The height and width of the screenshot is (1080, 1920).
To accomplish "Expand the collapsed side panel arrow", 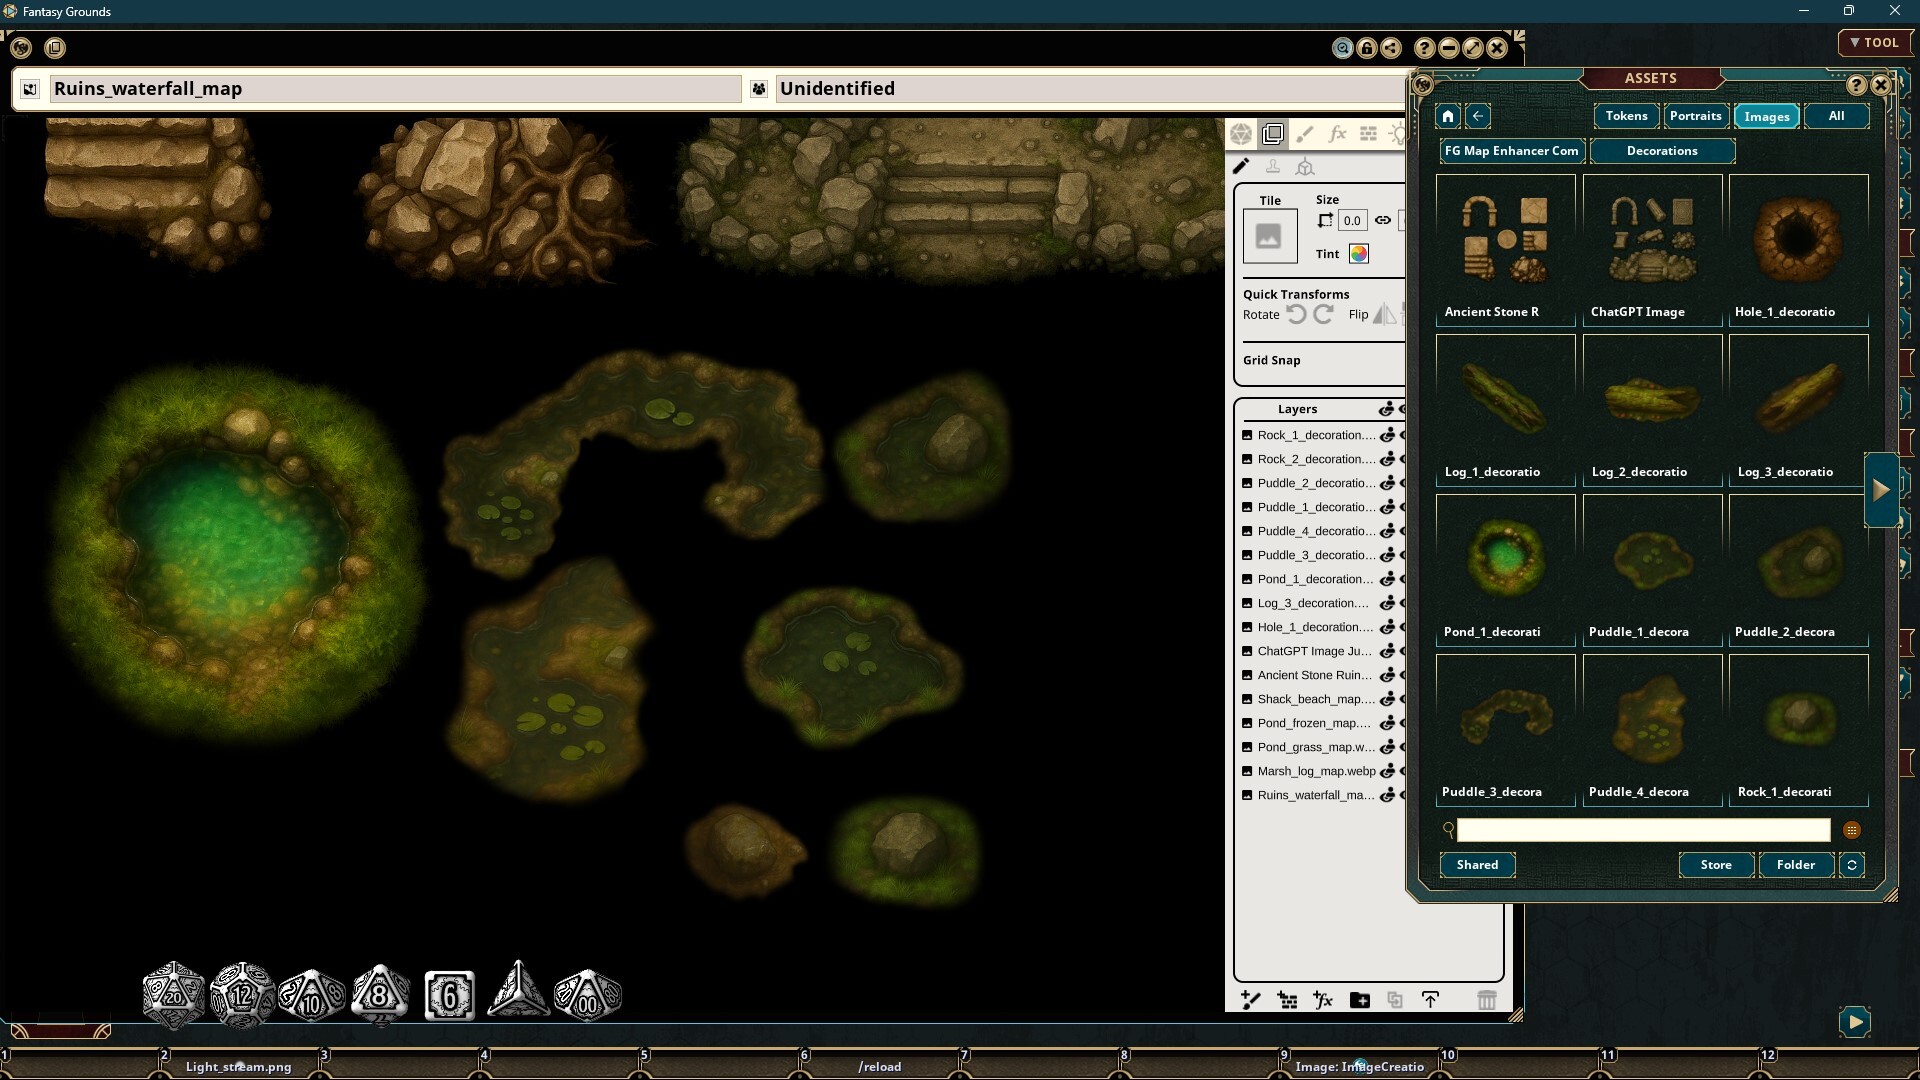I will [x=1883, y=489].
